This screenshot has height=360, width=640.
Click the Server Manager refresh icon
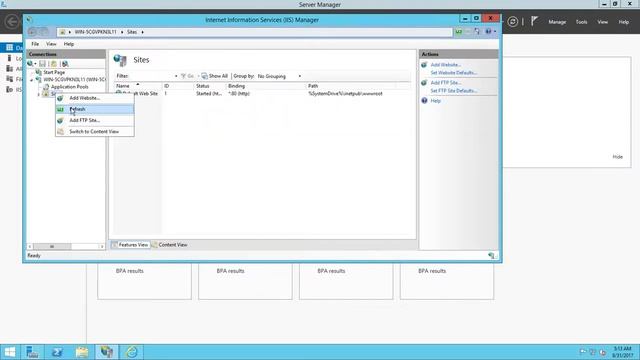[x=513, y=22]
